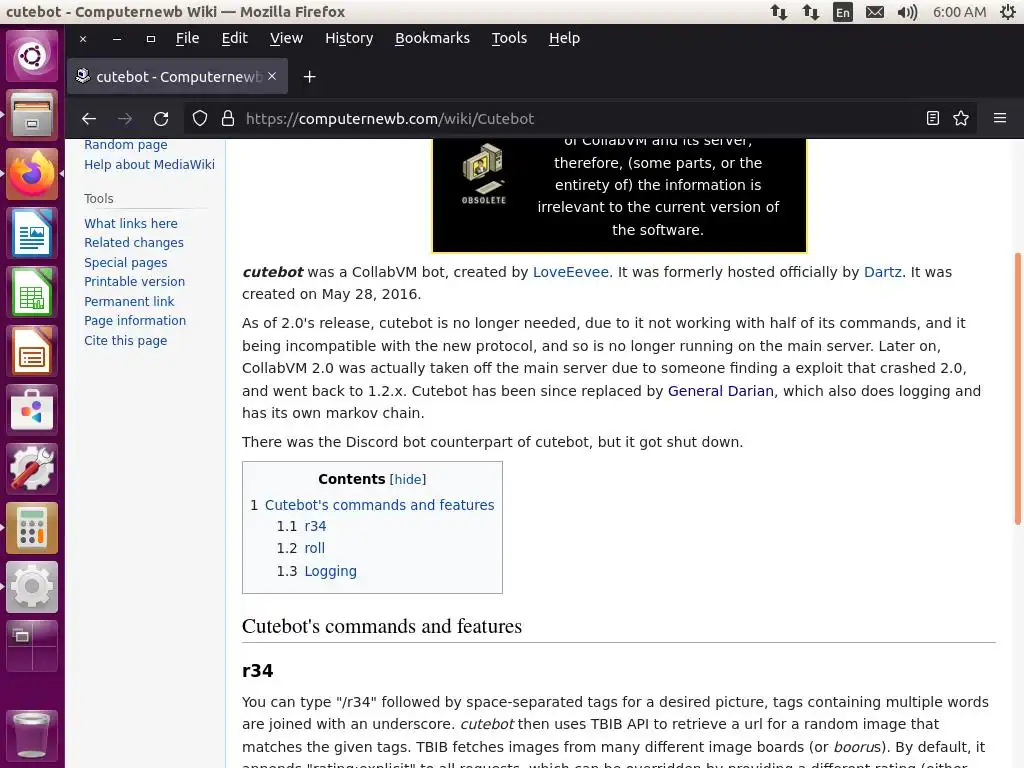Screen dimensions: 1024x768
Task: Open the File menu
Action: tap(187, 39)
